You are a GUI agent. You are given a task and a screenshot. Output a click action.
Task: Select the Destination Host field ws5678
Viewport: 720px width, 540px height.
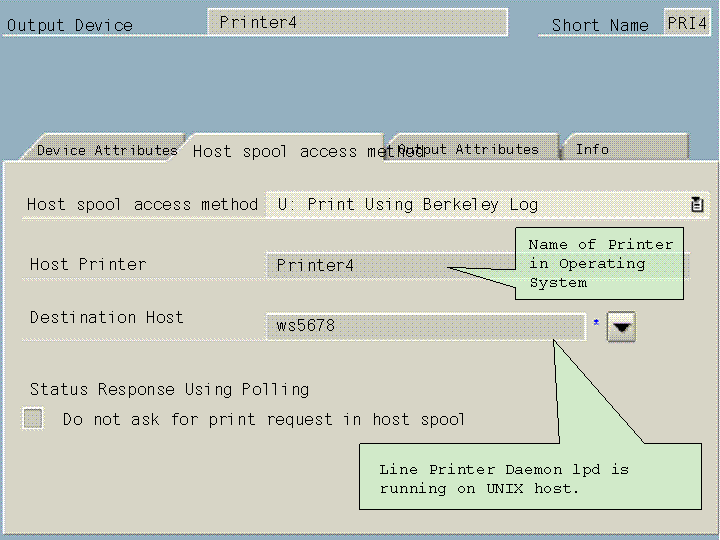click(425, 326)
